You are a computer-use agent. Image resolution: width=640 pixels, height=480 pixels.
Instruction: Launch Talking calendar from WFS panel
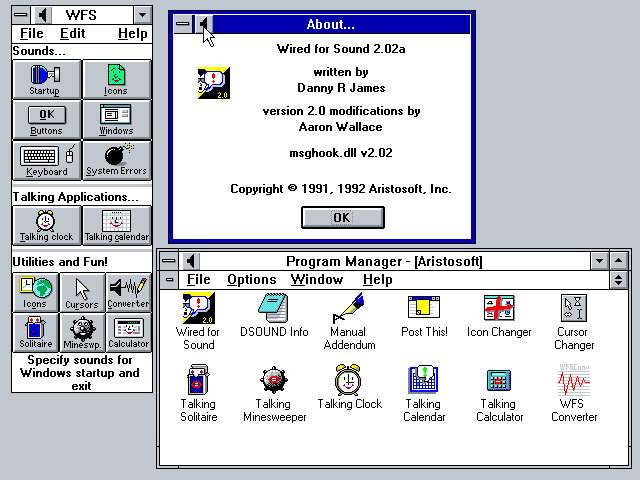(x=117, y=225)
